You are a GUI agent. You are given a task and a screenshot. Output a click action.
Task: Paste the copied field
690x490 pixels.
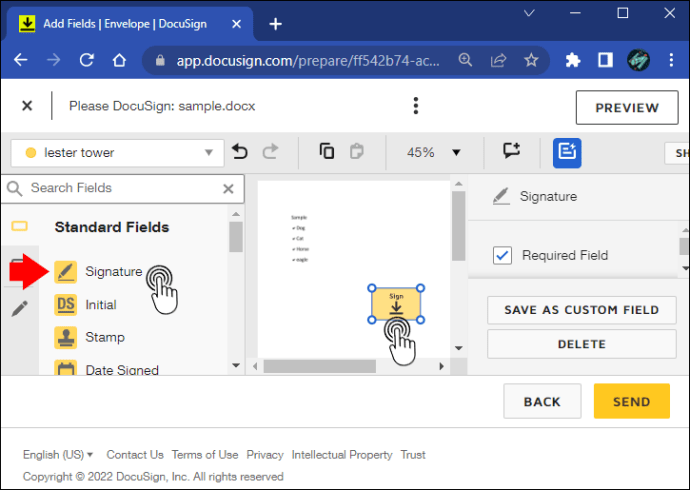click(356, 151)
